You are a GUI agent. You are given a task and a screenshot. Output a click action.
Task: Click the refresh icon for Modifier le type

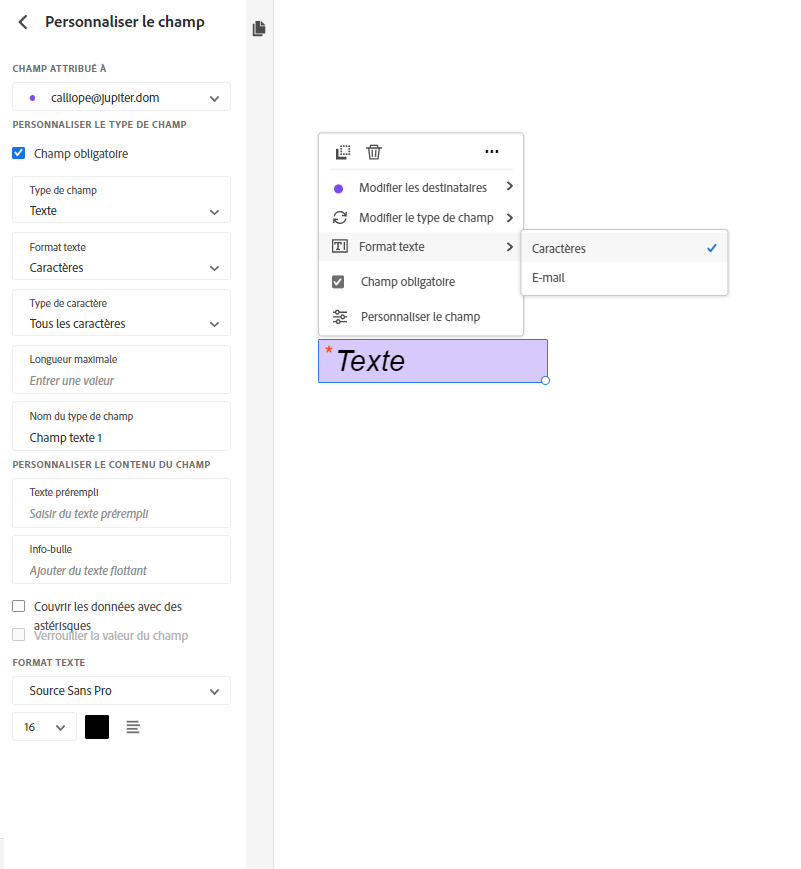pos(340,218)
